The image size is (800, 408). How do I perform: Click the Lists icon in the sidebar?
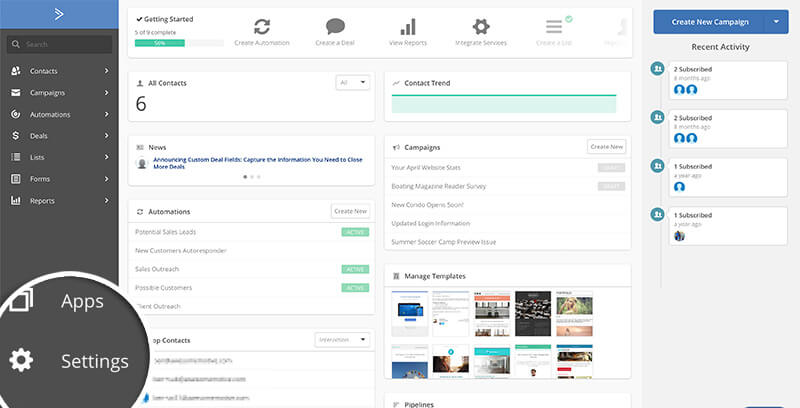point(16,157)
